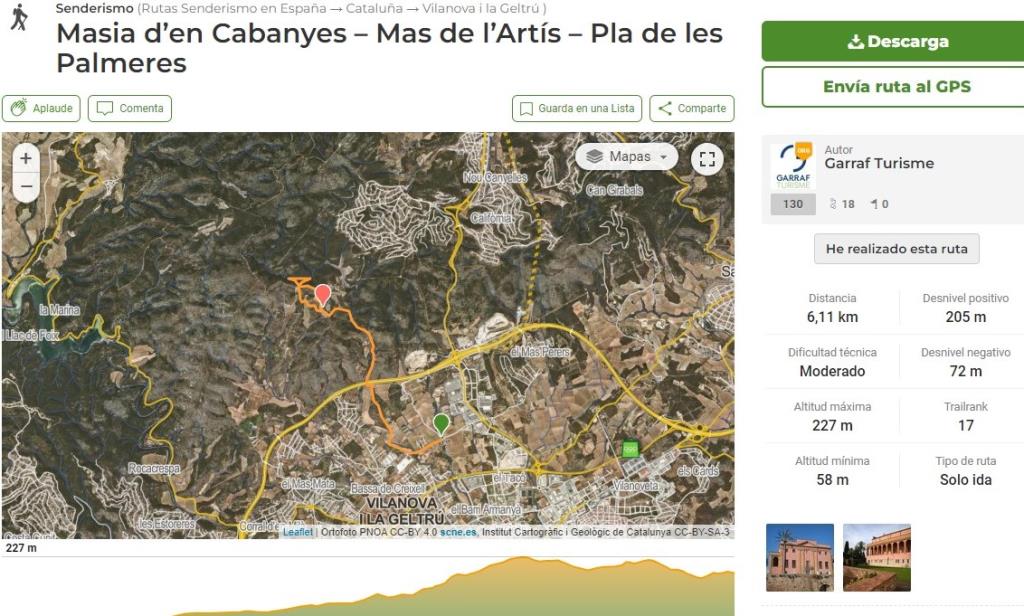
Task: Open the Comenta comment button
Action: tap(130, 108)
